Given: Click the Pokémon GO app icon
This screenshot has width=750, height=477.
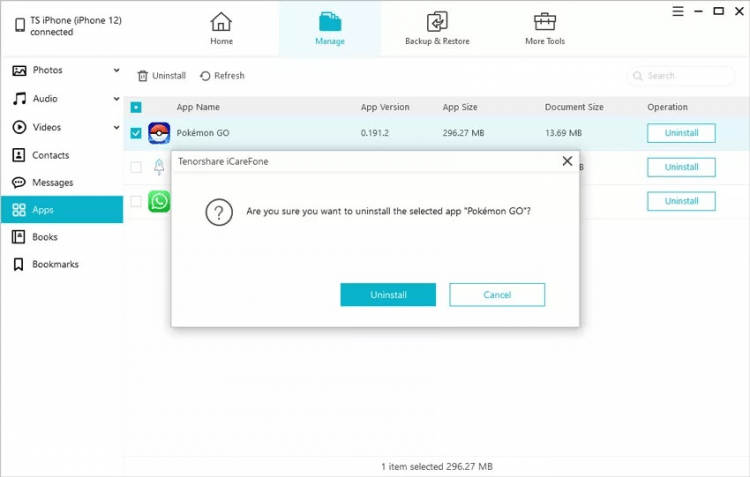Looking at the screenshot, I should click(x=159, y=133).
